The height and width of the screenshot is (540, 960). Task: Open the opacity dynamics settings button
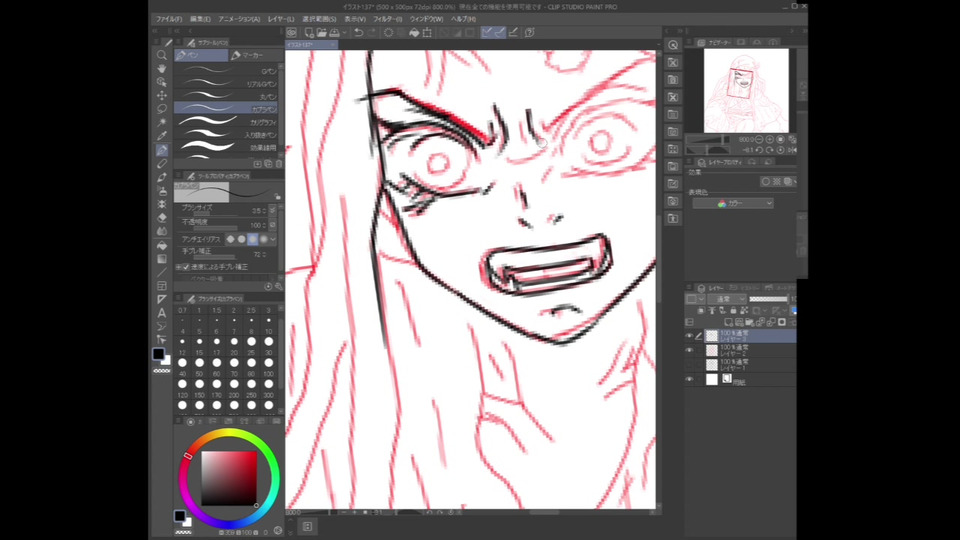(273, 225)
